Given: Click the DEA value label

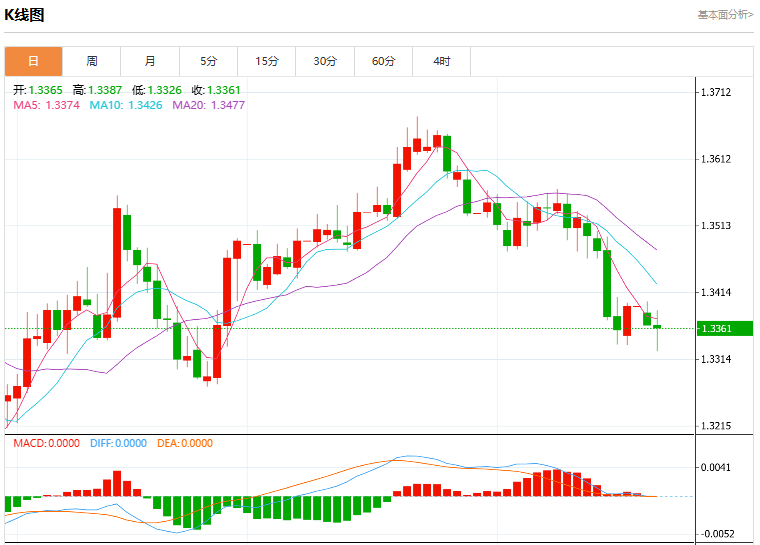Looking at the screenshot, I should click(x=185, y=443).
